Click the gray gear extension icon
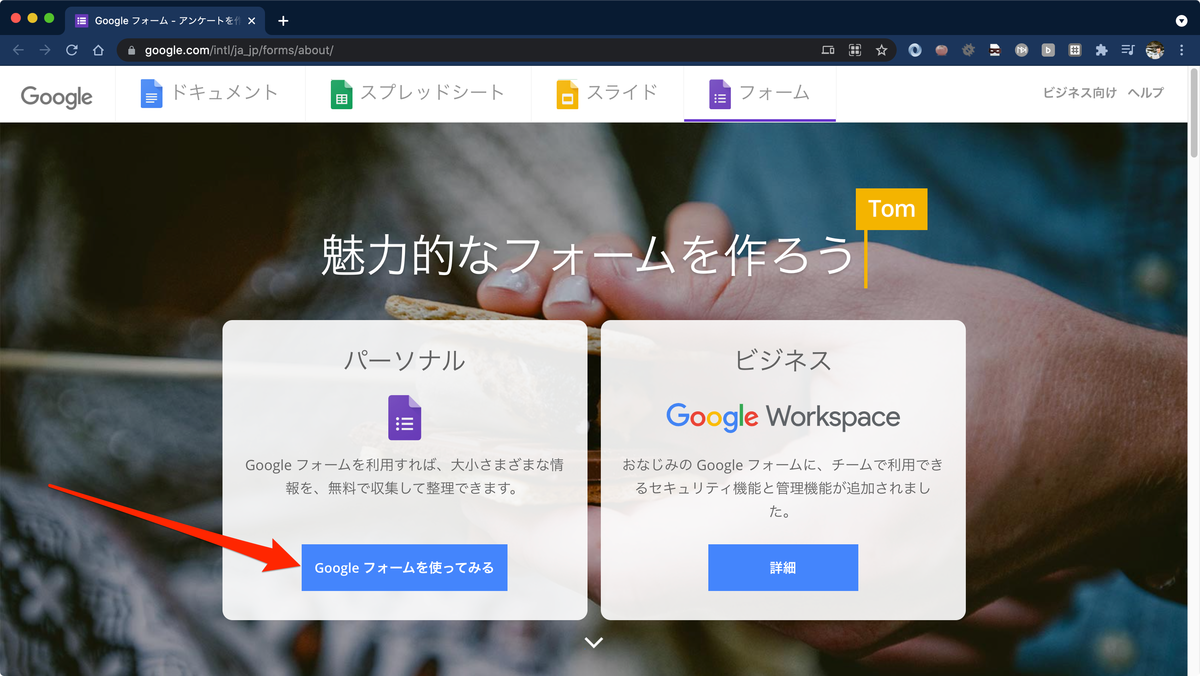Screen dimensions: 1200x676 968,49
